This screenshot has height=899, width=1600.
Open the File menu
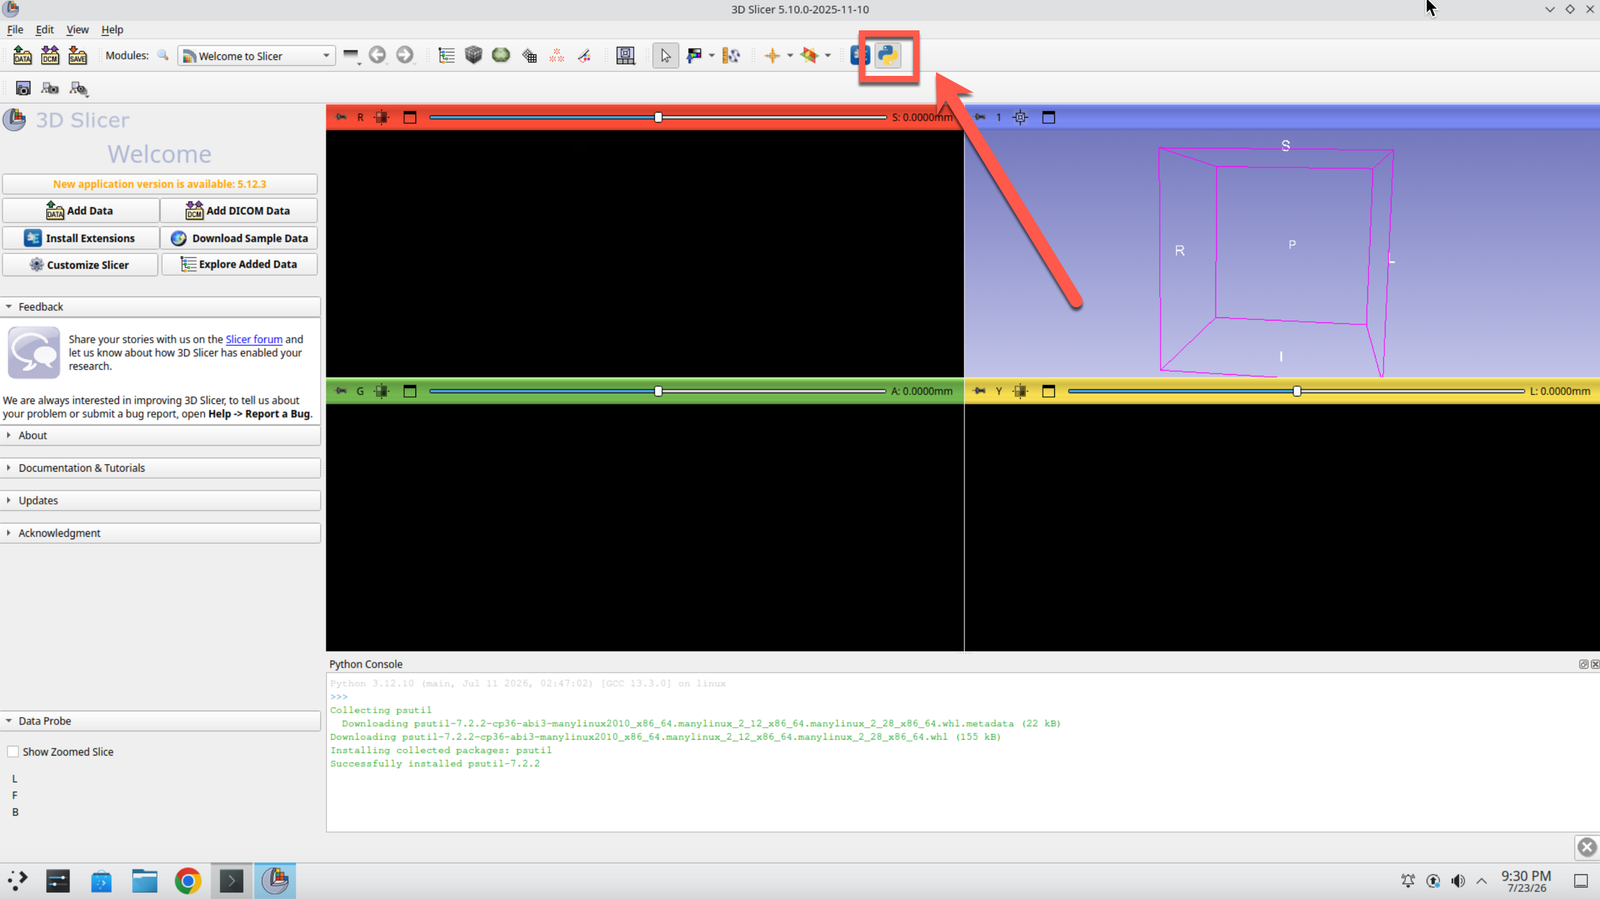(x=15, y=30)
